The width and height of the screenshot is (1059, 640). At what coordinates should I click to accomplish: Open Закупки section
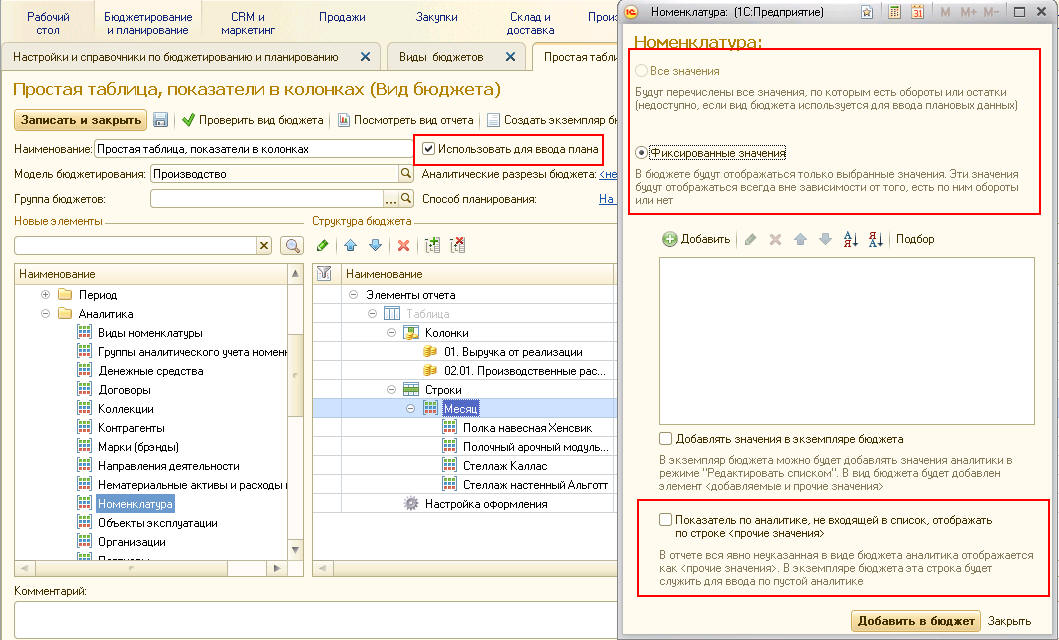click(436, 17)
